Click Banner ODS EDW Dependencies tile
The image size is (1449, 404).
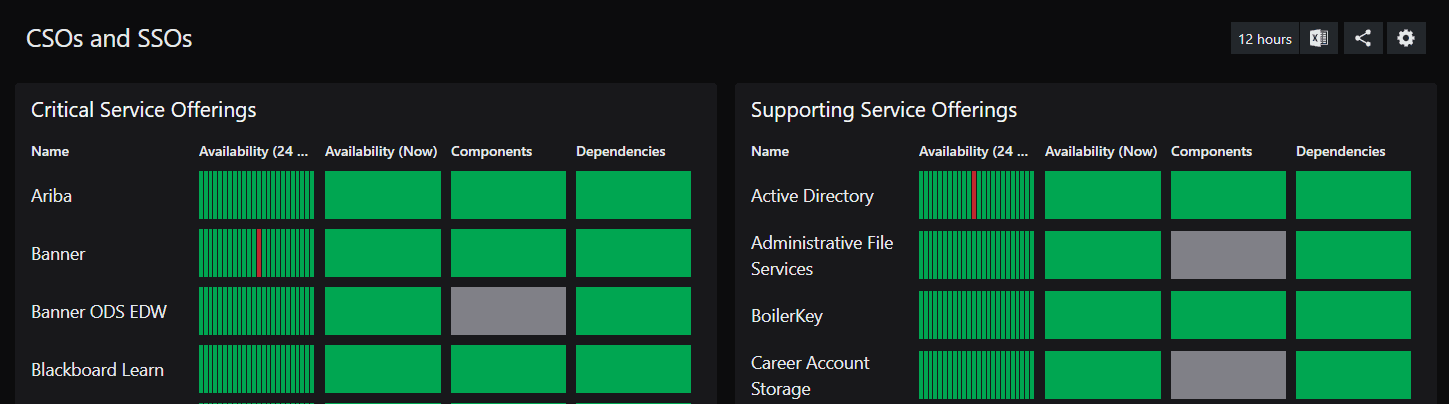[x=633, y=311]
